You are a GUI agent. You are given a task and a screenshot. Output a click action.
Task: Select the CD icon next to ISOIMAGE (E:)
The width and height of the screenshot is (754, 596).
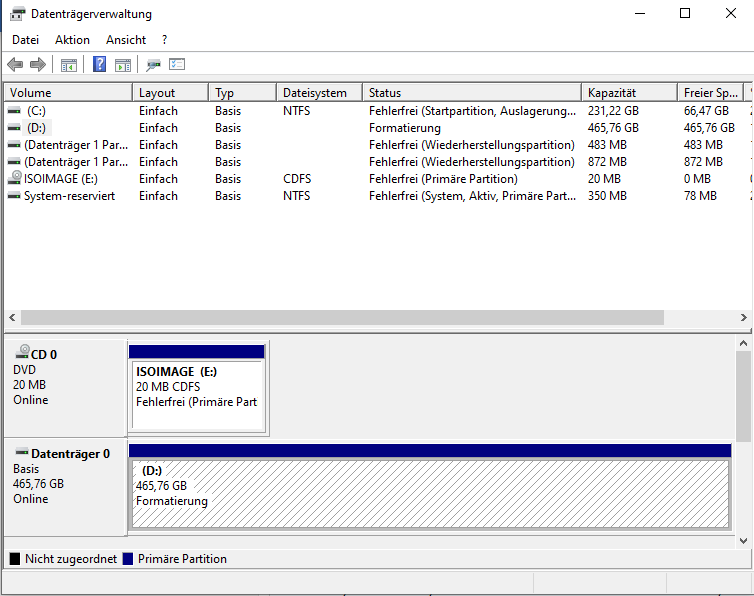(x=14, y=178)
